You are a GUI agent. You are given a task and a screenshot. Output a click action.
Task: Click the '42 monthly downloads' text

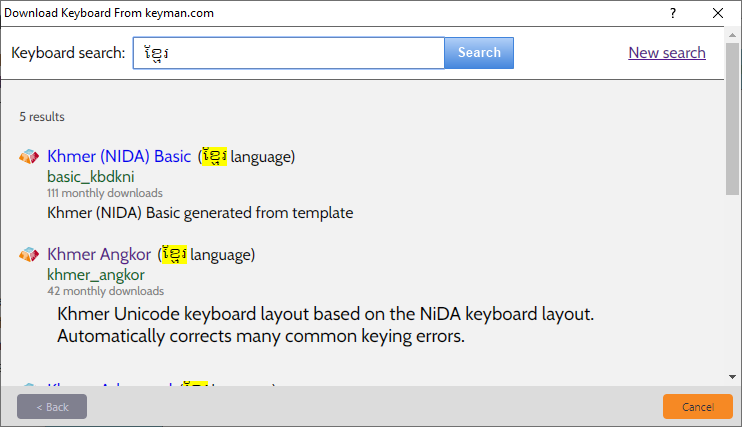click(106, 291)
